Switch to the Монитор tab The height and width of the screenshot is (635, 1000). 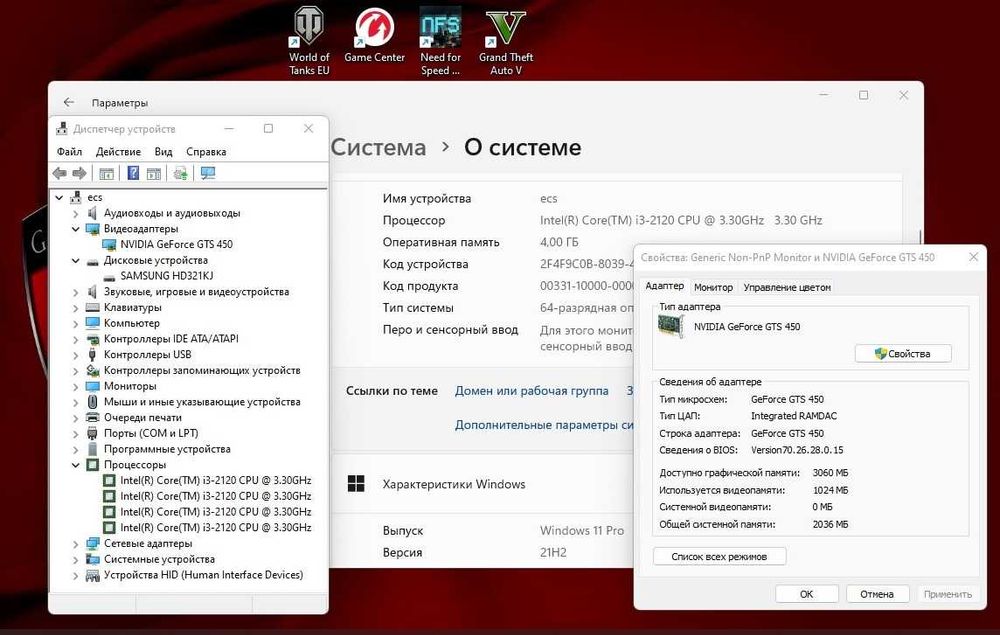713,288
